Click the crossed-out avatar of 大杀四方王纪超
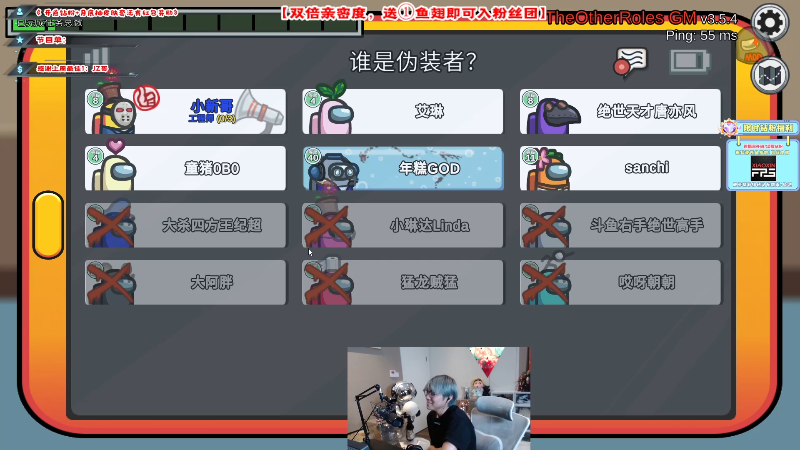This screenshot has height=450, width=800. tap(112, 227)
